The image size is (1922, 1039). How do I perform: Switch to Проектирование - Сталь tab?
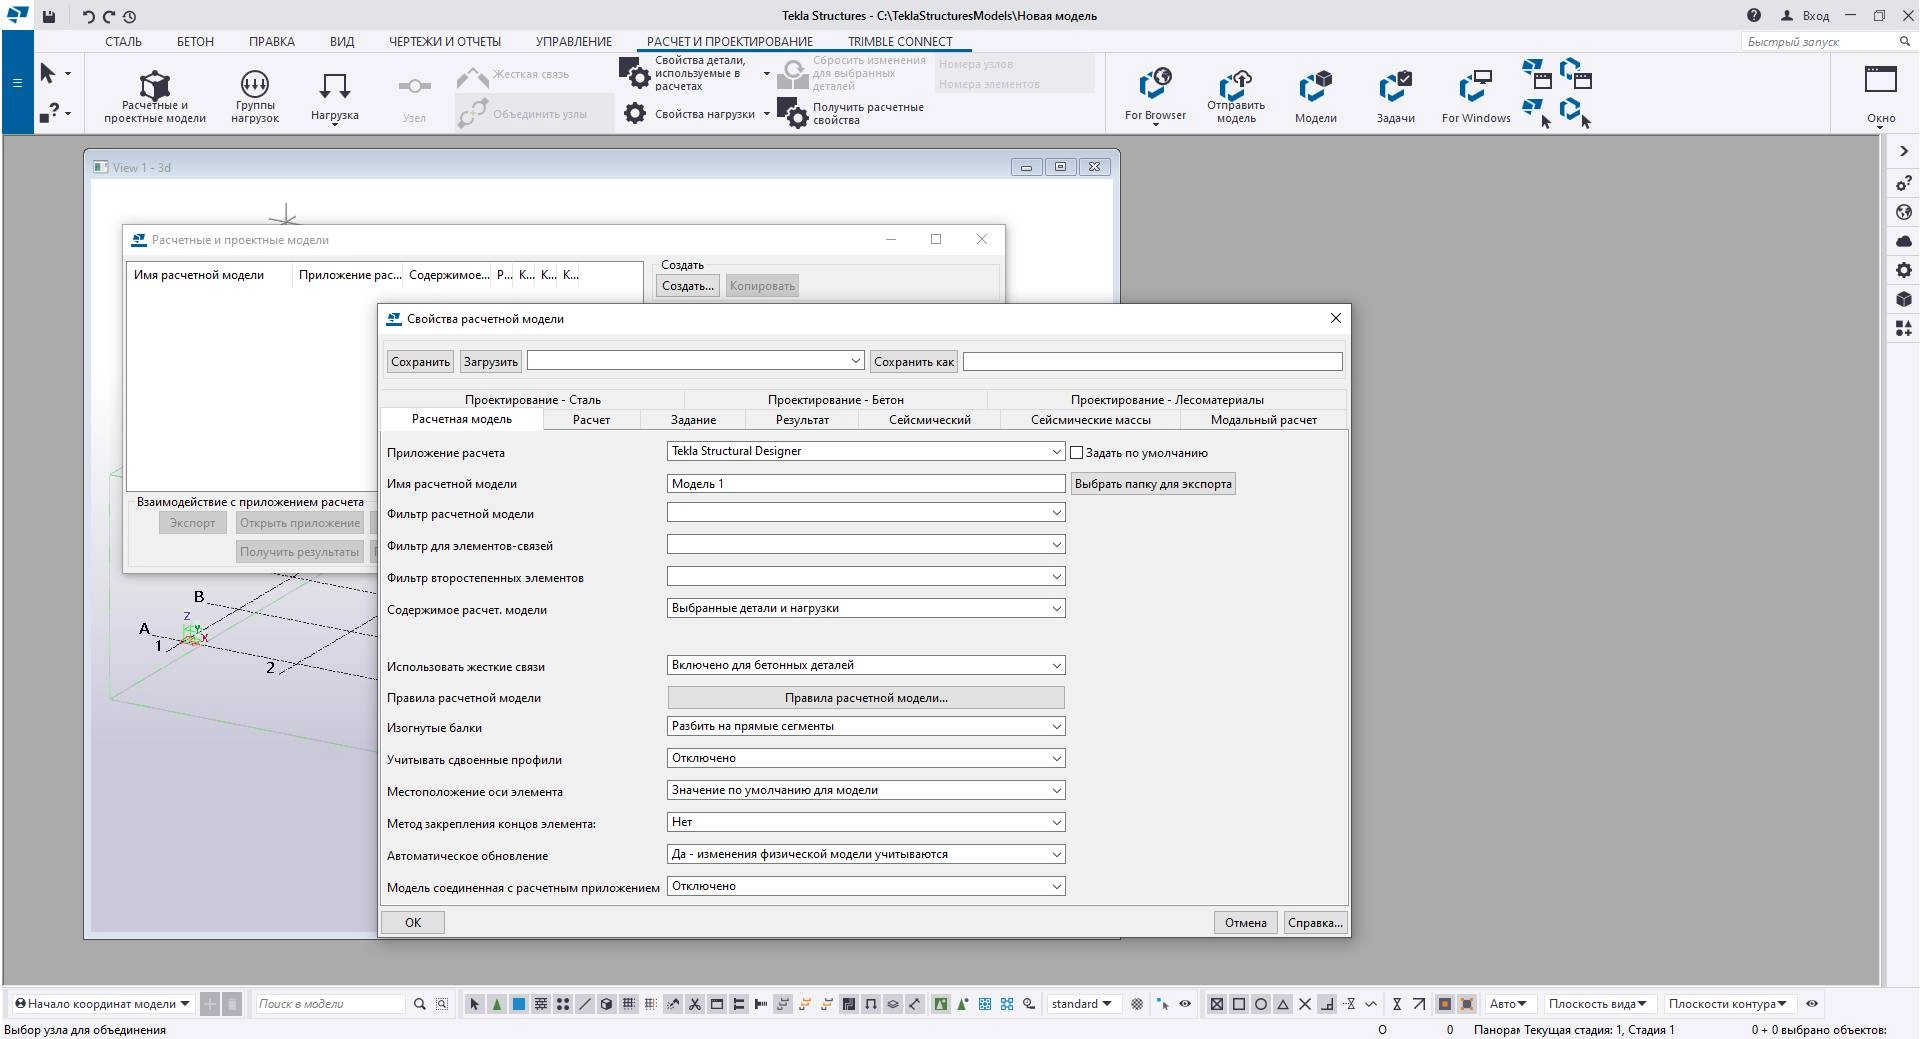(533, 400)
